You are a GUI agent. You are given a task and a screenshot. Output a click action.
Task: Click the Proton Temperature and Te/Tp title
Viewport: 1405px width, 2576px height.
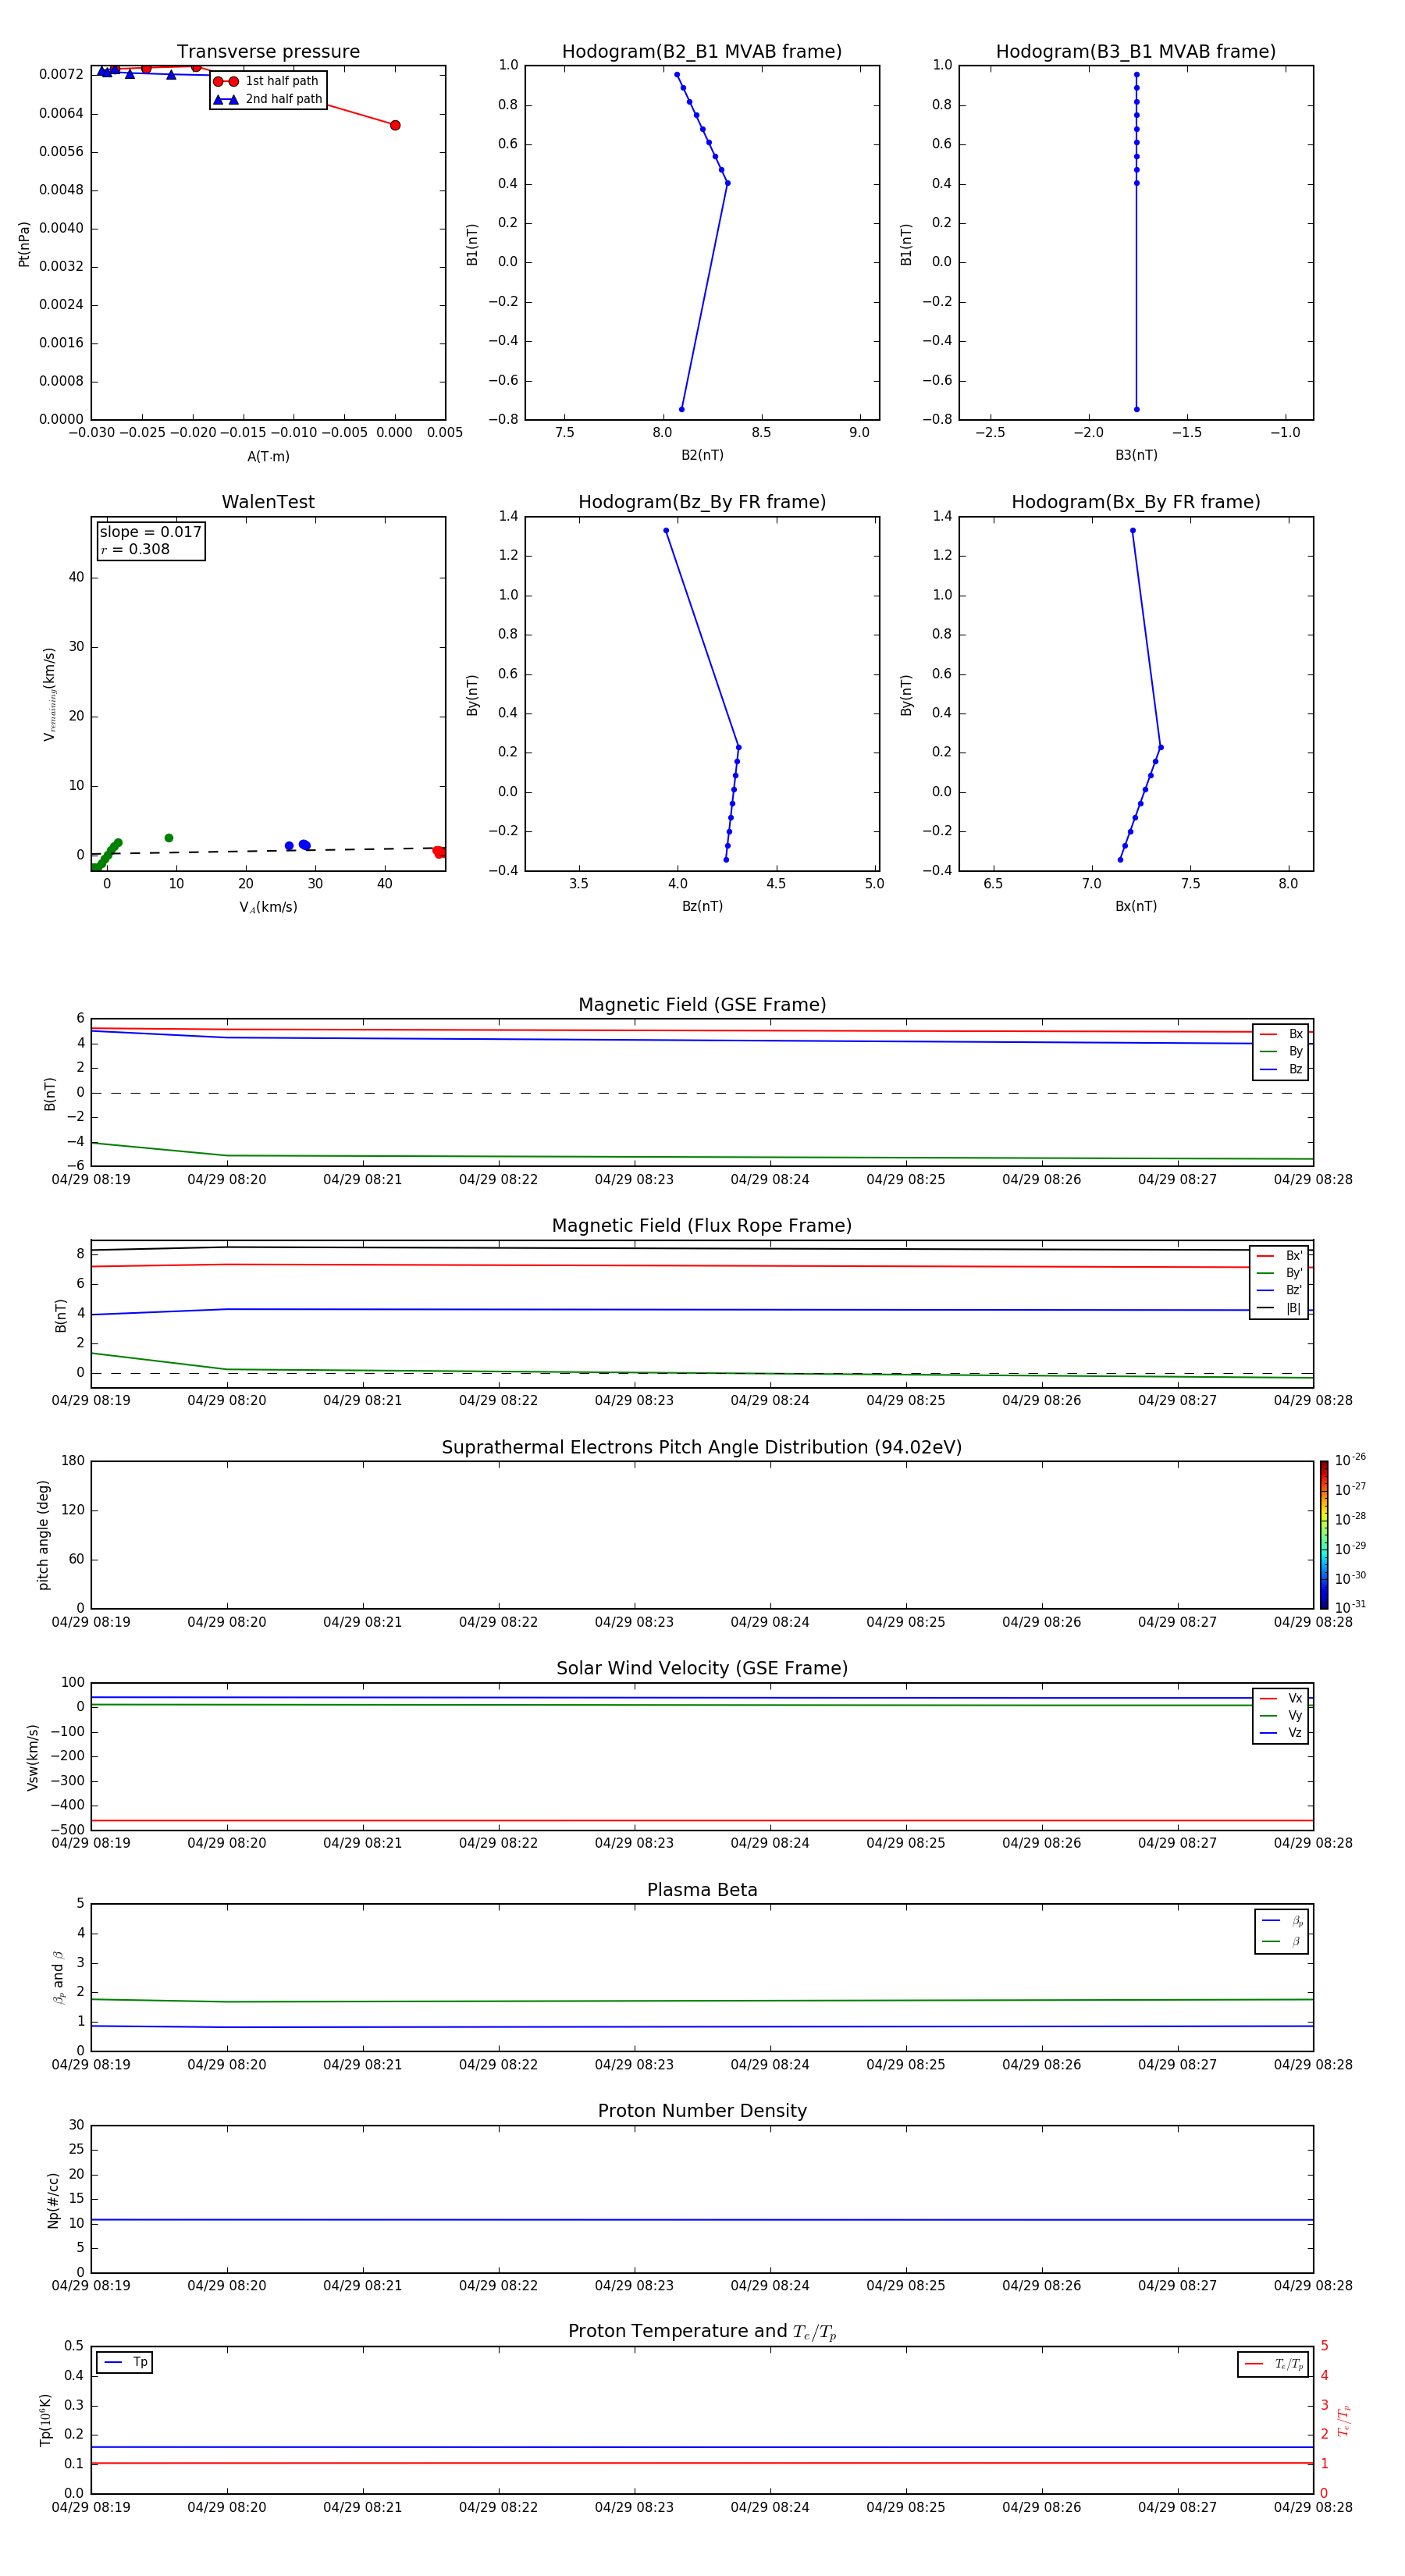(702, 2332)
